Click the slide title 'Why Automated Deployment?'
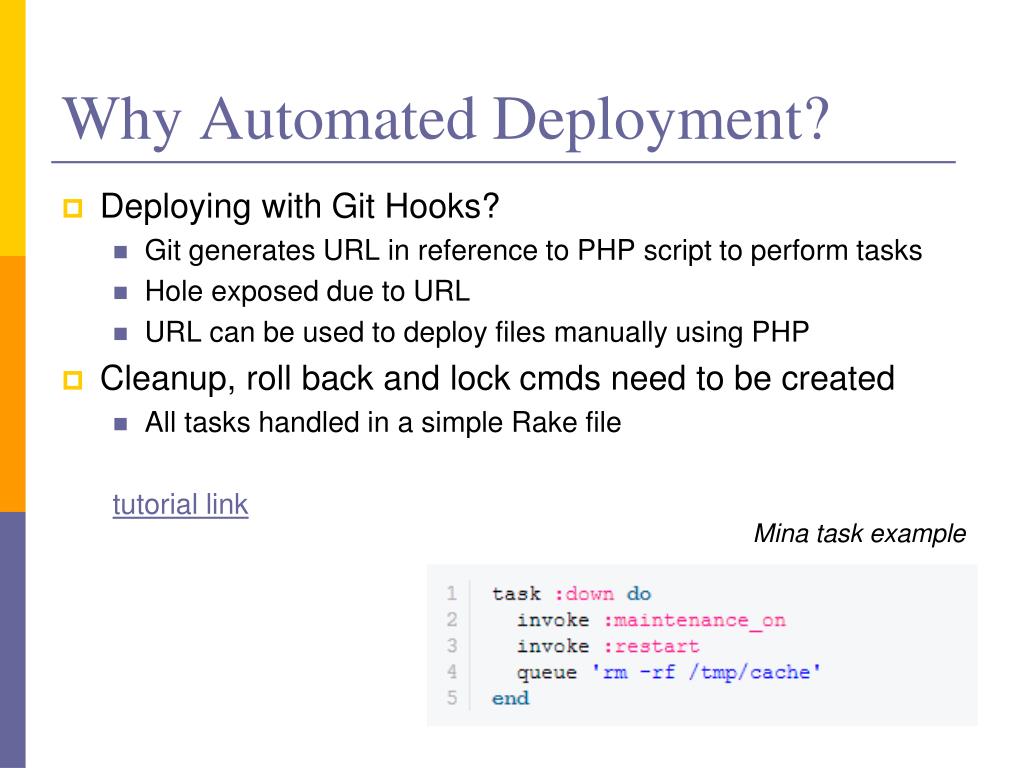The image size is (1024, 768). [x=446, y=120]
